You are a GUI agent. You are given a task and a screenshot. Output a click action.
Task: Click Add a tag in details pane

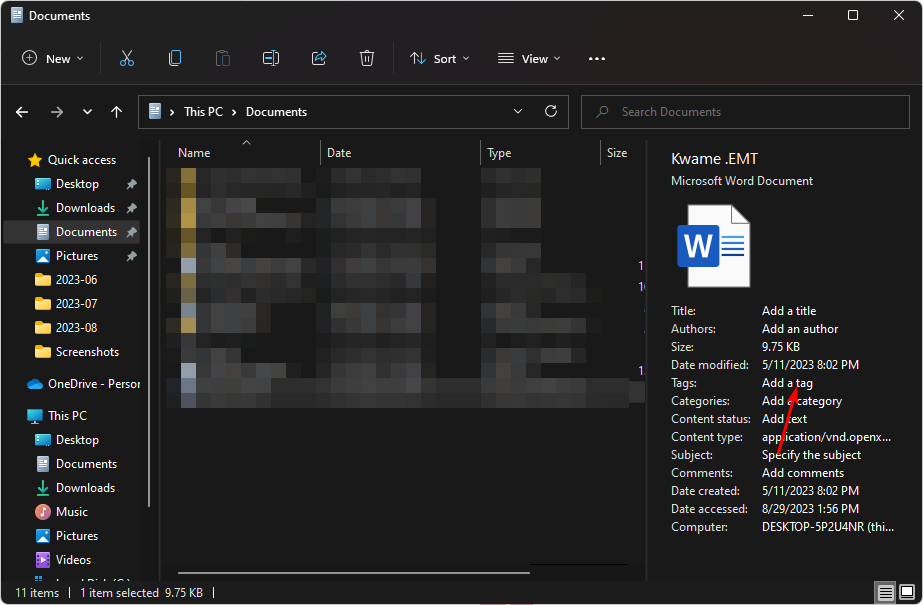coord(787,383)
